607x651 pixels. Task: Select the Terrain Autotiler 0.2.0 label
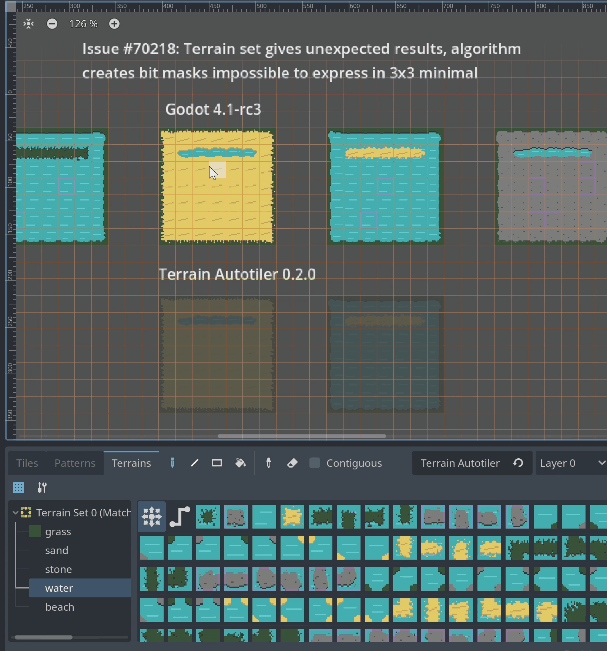coord(237,274)
